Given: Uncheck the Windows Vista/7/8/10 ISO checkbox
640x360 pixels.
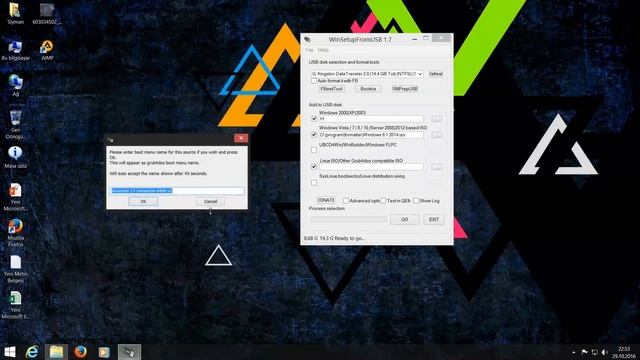Looking at the screenshot, I should (314, 134).
